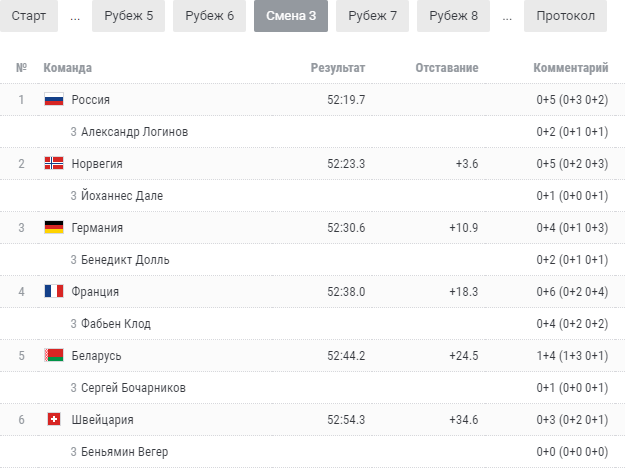Open athlete Александр Логинов

[x=134, y=131]
